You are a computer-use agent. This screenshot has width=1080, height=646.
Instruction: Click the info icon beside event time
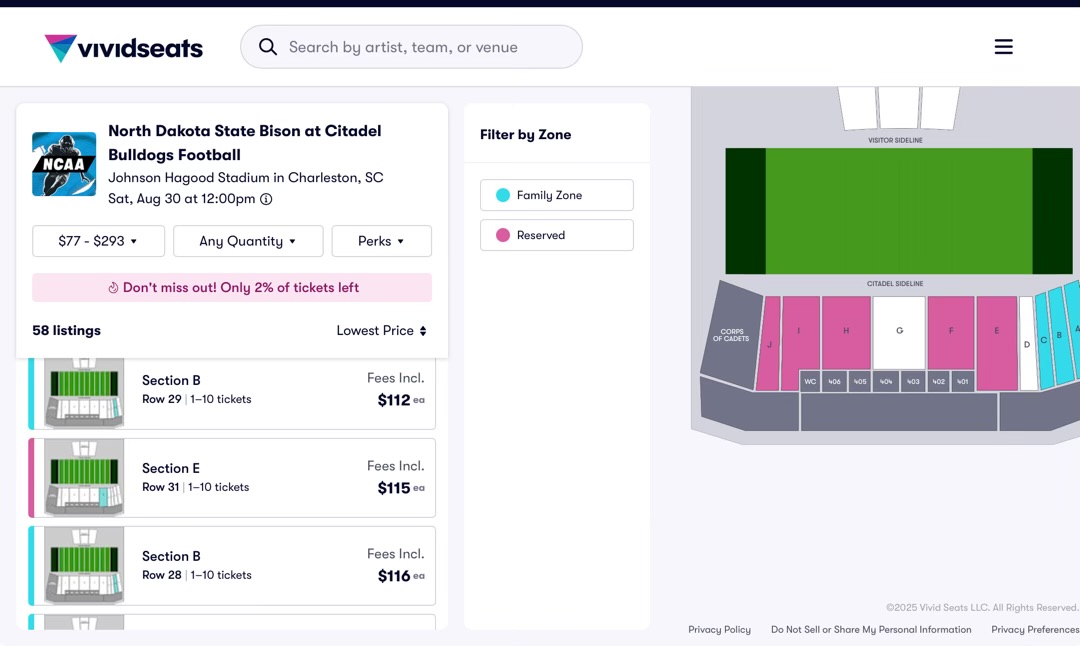pyautogui.click(x=266, y=199)
